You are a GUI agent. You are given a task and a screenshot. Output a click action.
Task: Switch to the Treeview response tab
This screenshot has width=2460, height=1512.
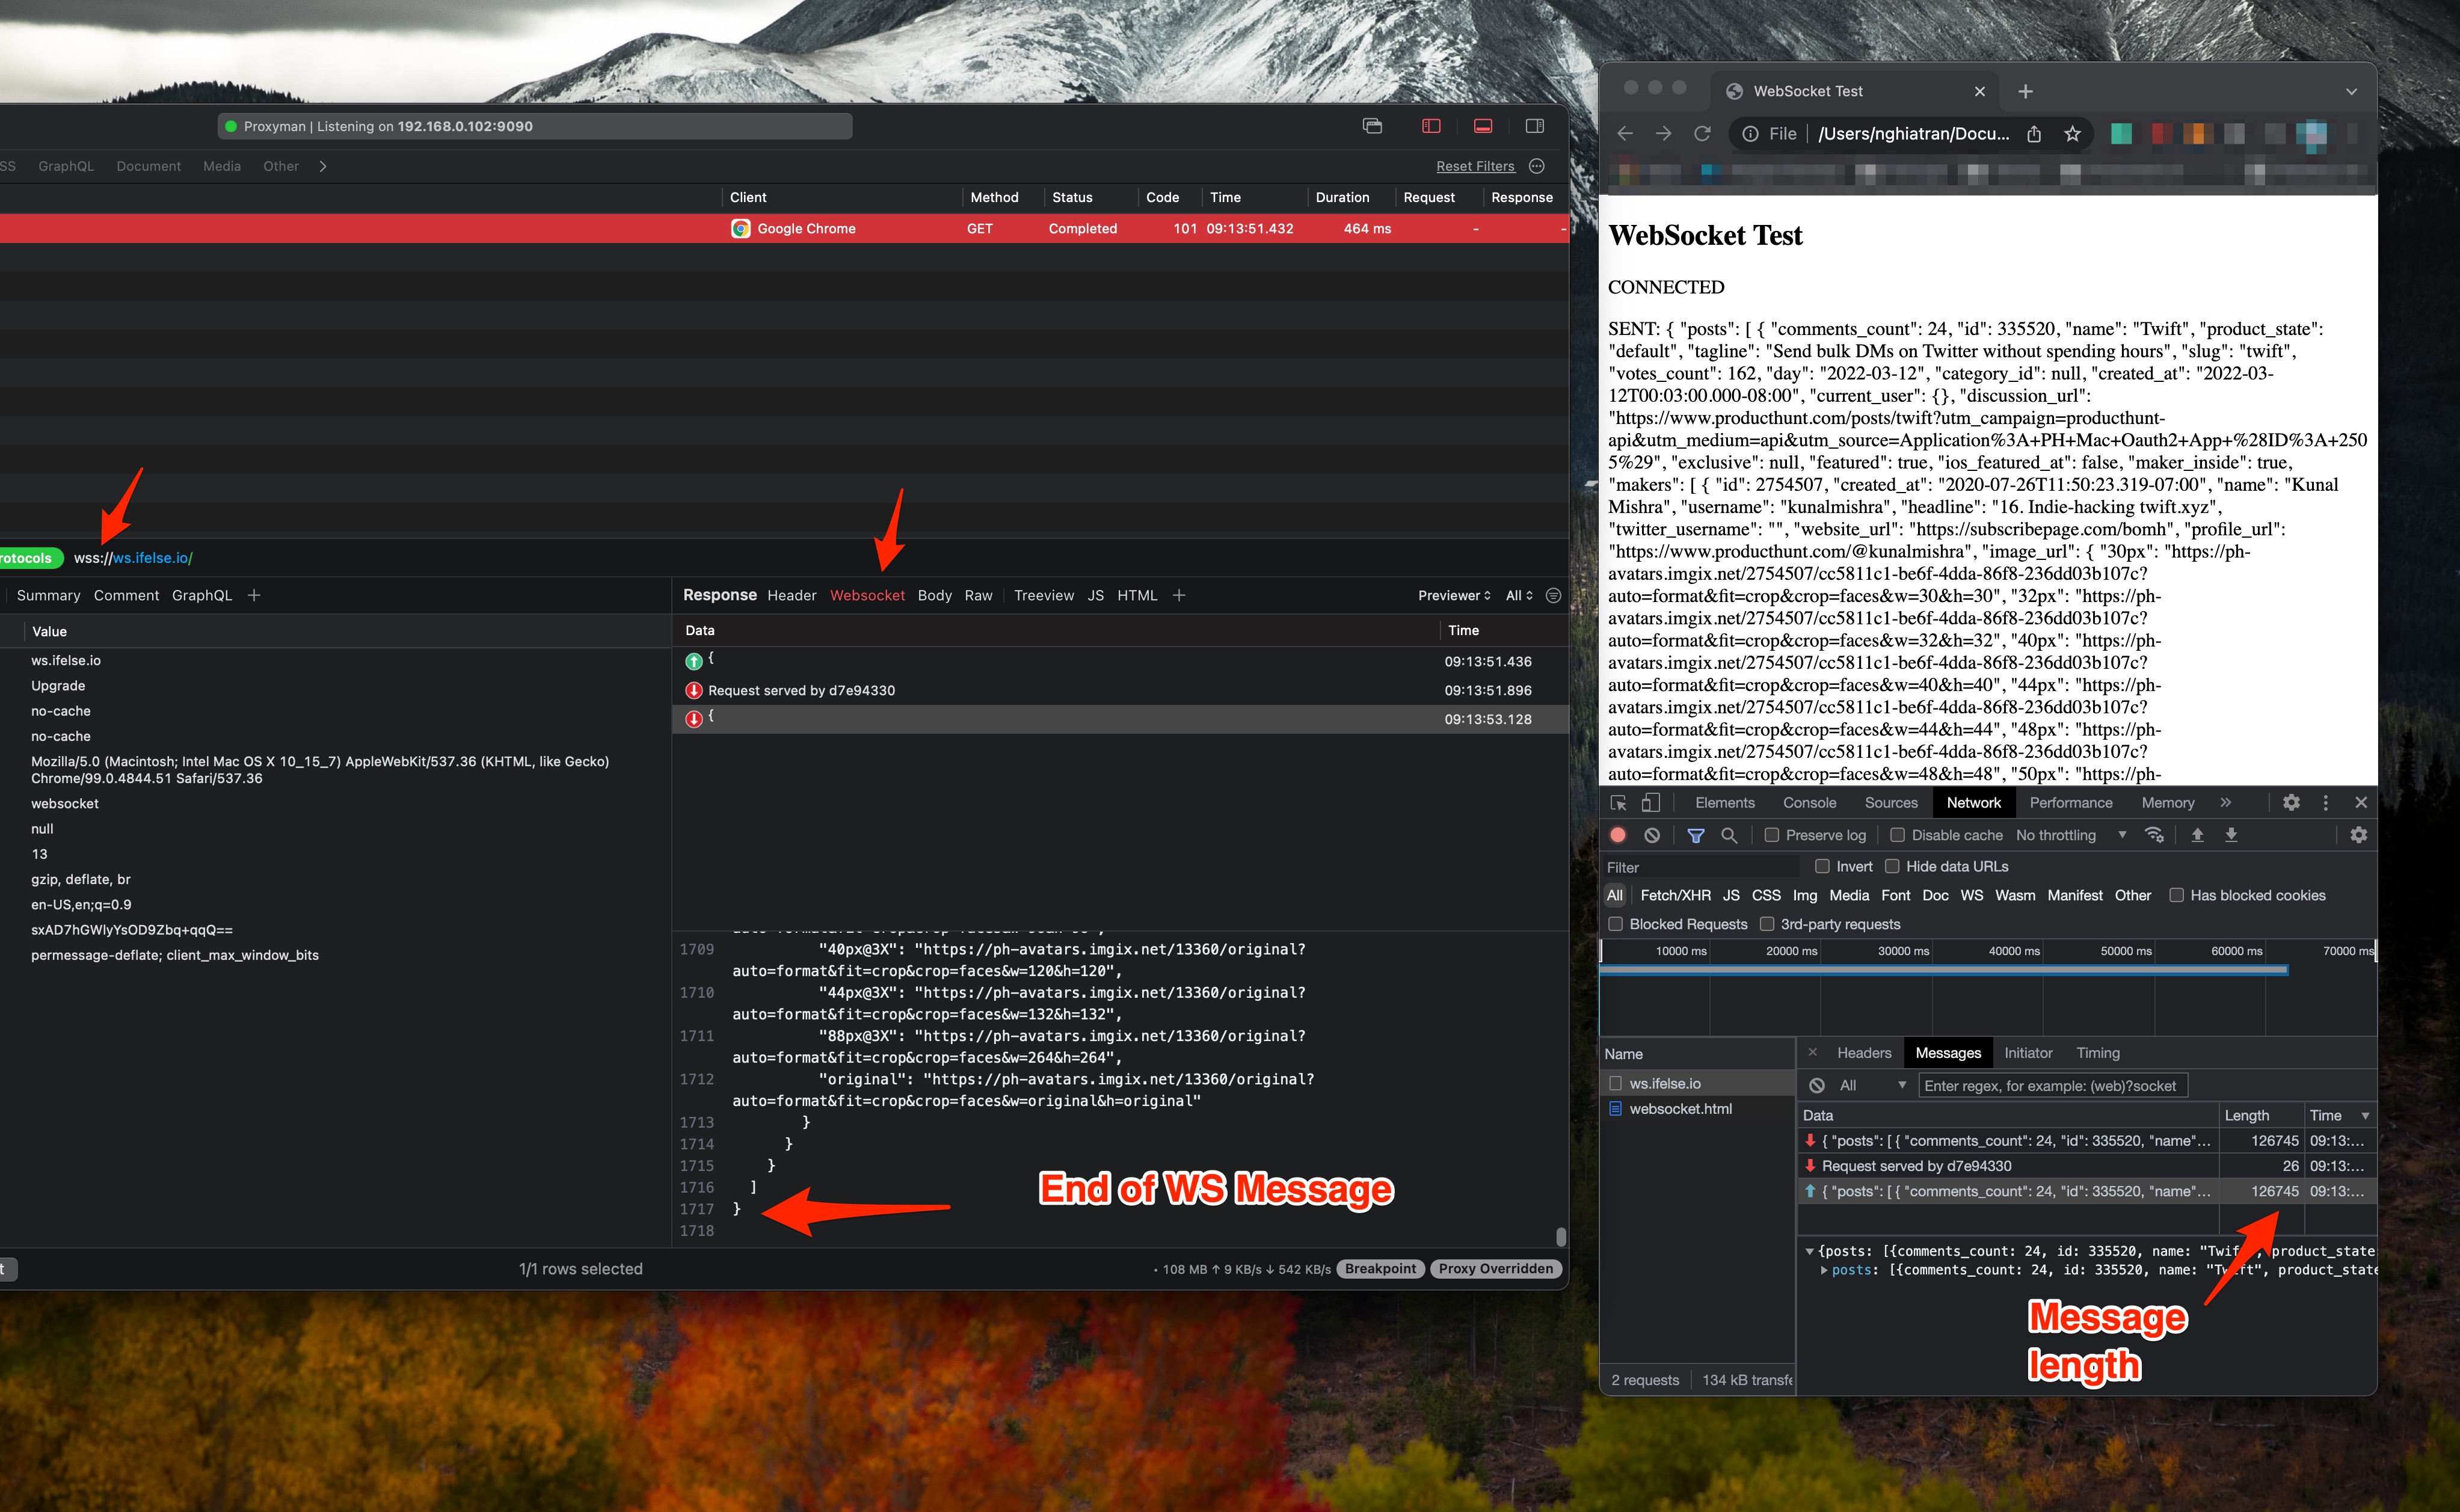point(1043,595)
